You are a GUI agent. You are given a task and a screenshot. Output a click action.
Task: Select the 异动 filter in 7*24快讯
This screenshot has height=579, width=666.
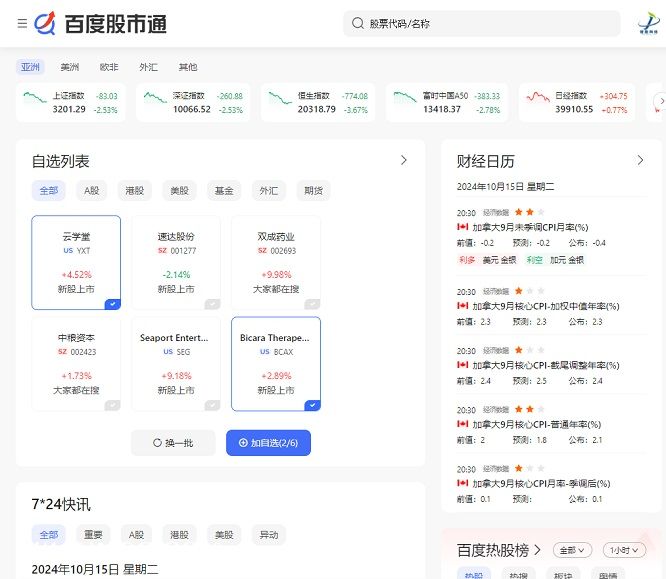(269, 535)
